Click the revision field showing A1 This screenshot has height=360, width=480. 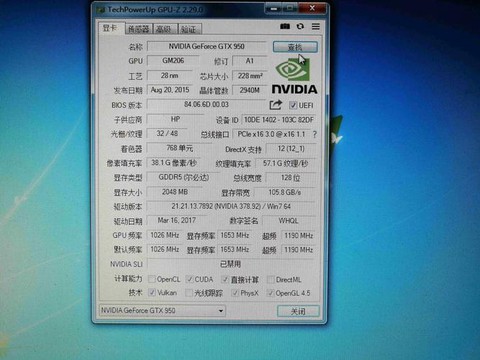(250, 61)
